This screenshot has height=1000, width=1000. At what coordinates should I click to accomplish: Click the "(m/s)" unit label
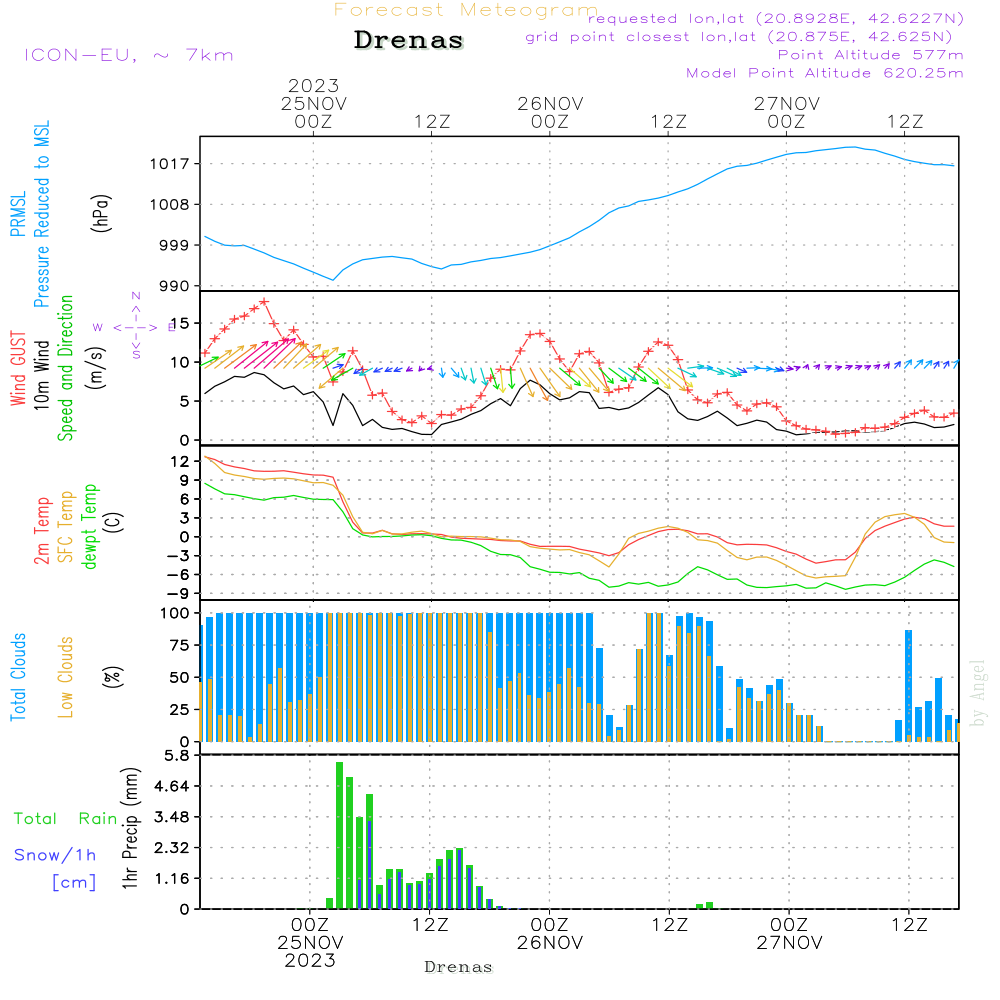[96, 368]
